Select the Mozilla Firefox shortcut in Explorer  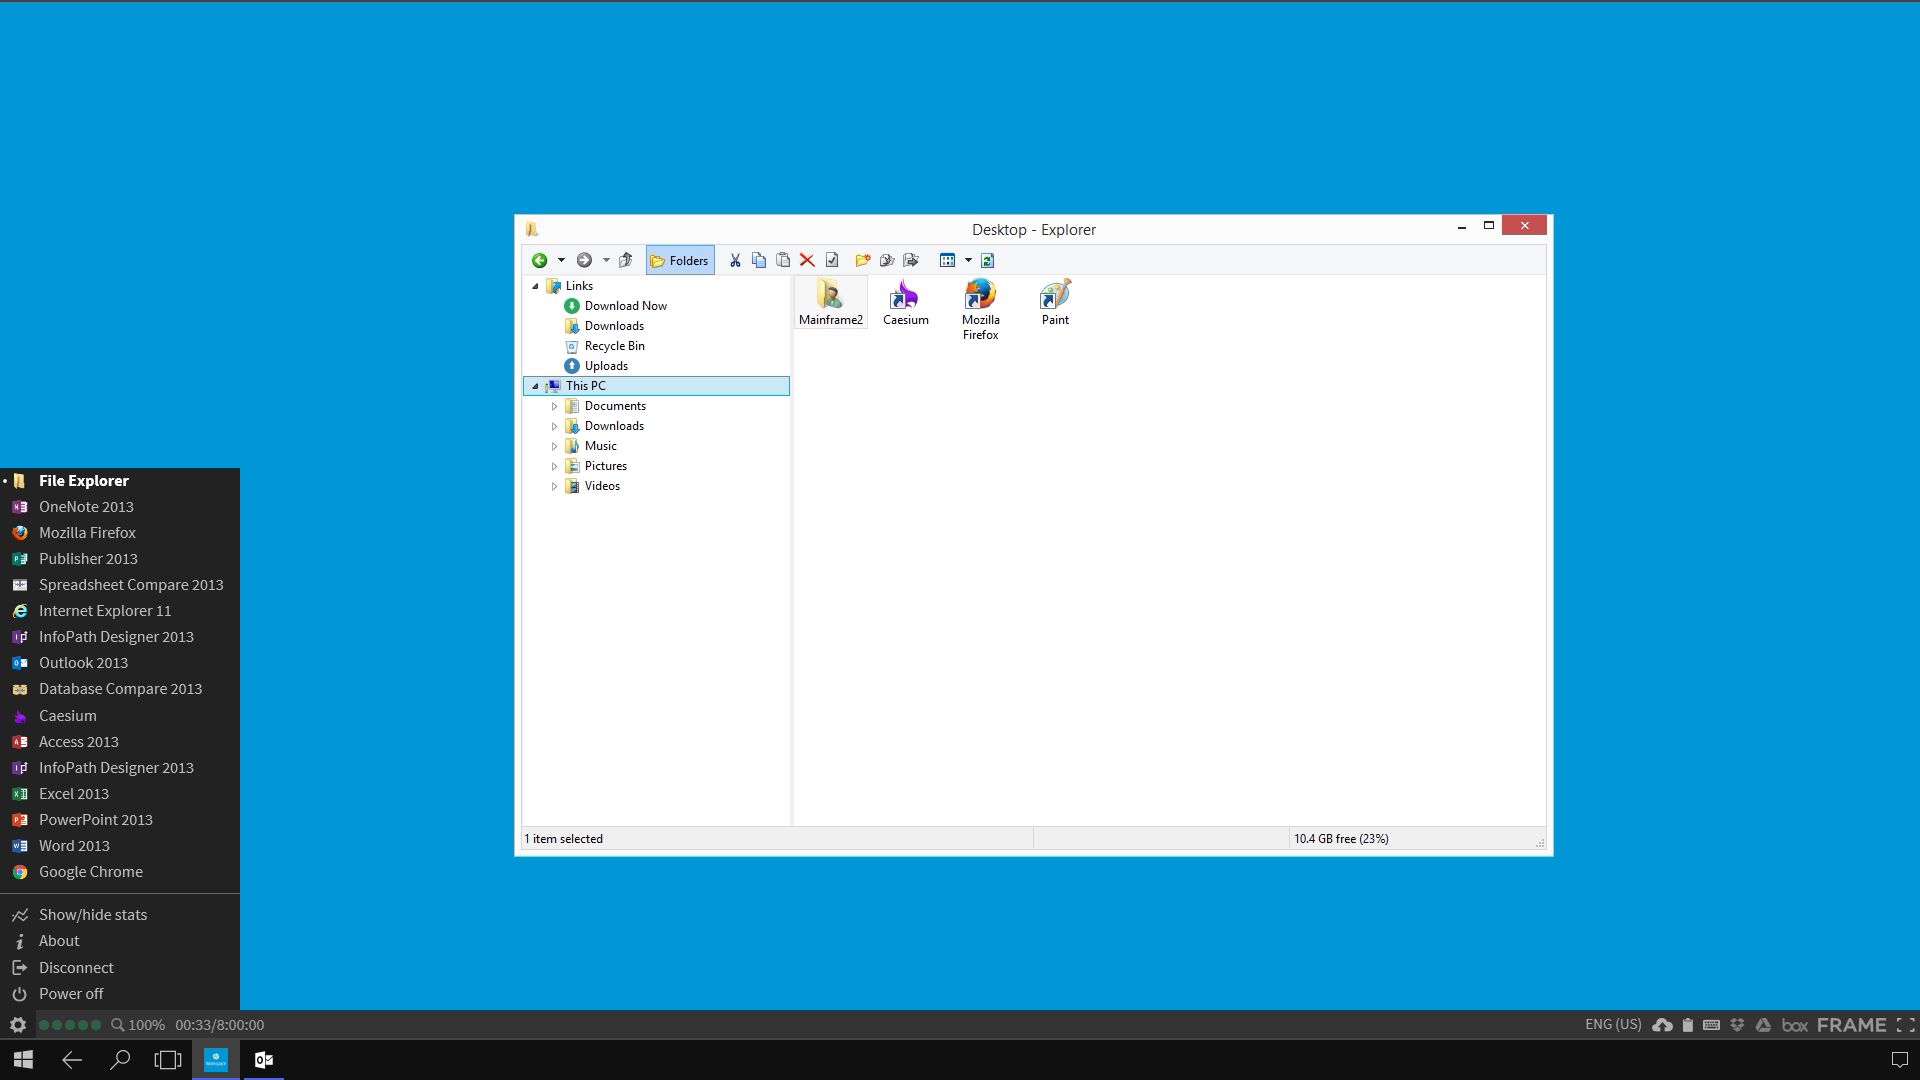(x=981, y=310)
